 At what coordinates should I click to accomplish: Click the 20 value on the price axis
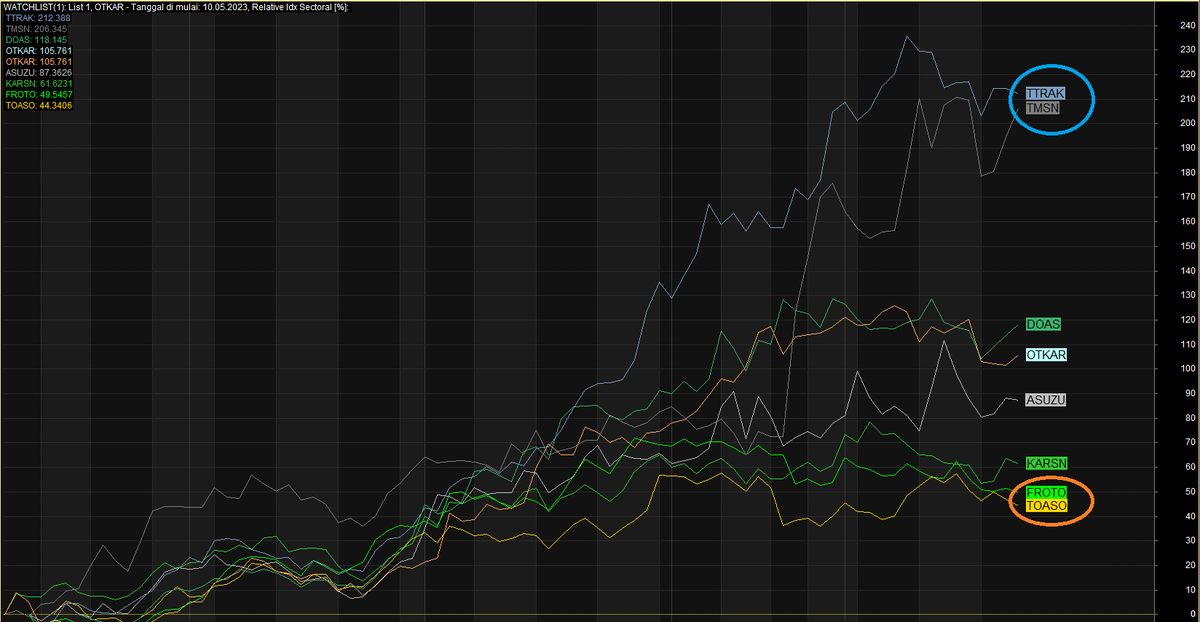1190,565
